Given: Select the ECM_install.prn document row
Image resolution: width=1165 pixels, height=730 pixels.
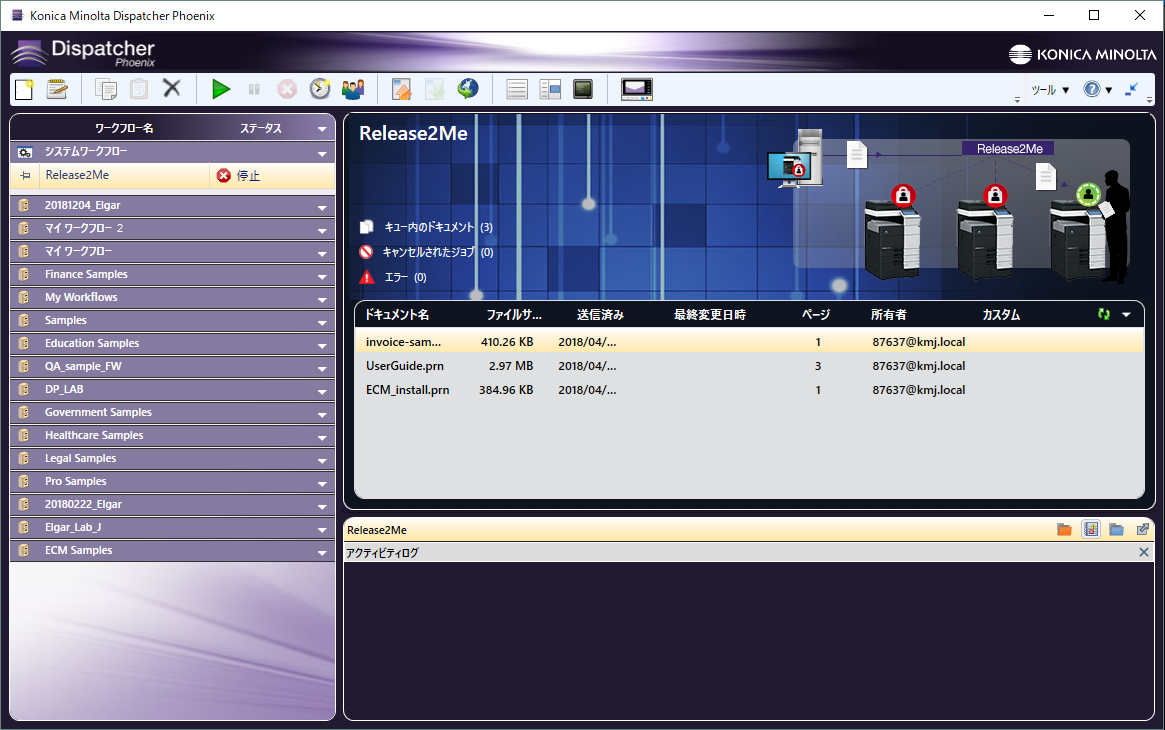Looking at the screenshot, I should [x=749, y=390].
